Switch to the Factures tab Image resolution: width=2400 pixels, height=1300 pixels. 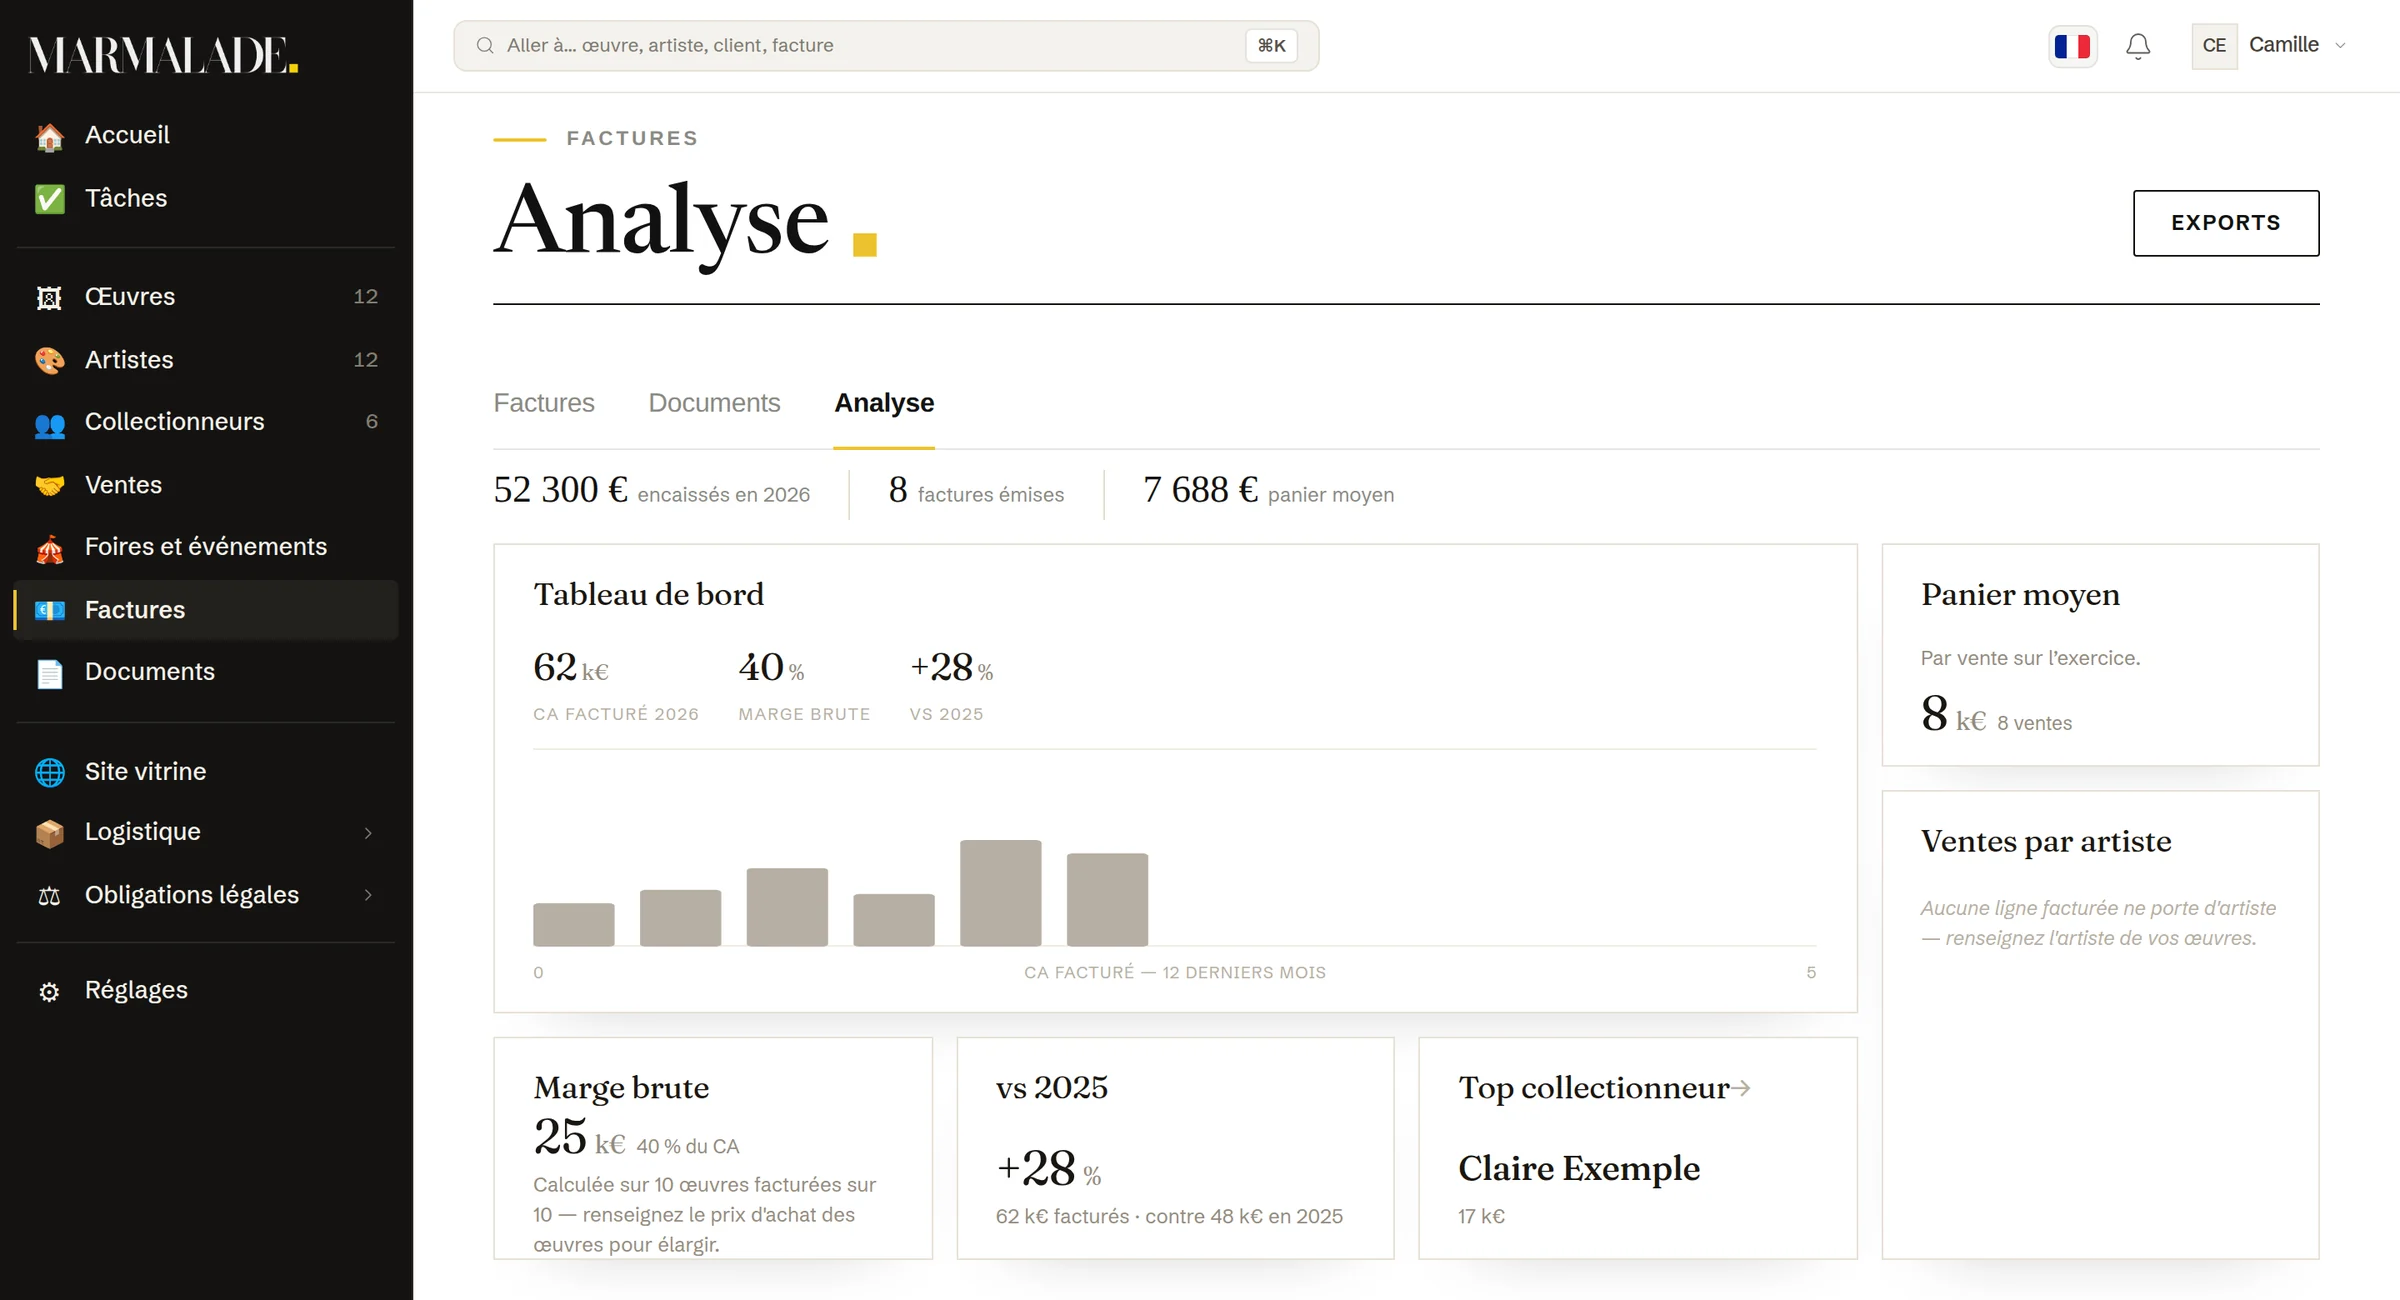pos(544,403)
